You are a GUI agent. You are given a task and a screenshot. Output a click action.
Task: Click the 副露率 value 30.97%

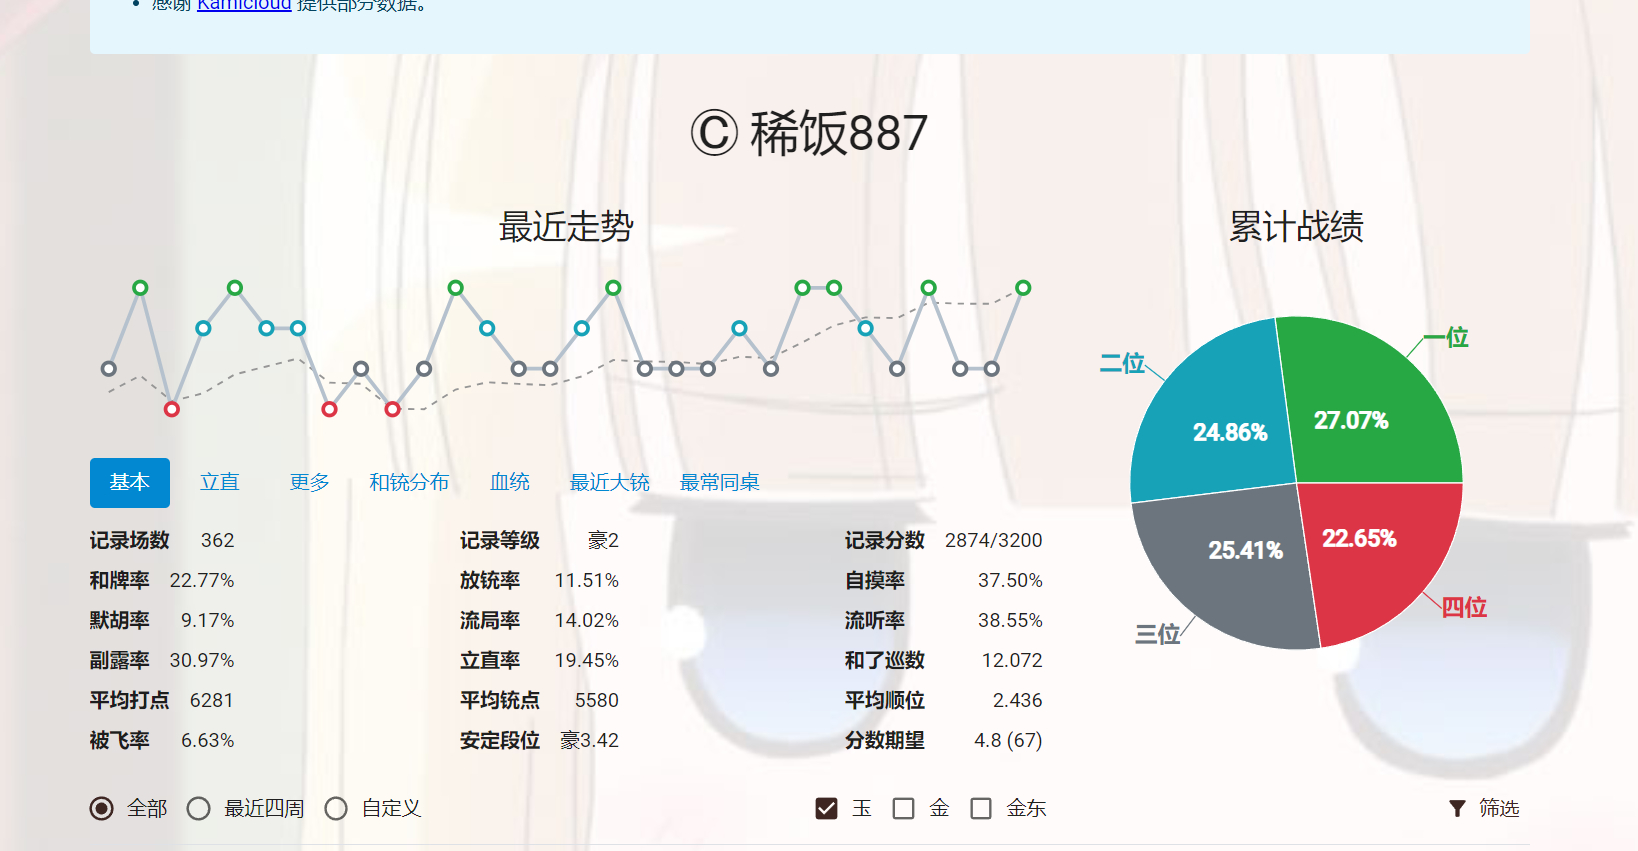point(202,661)
